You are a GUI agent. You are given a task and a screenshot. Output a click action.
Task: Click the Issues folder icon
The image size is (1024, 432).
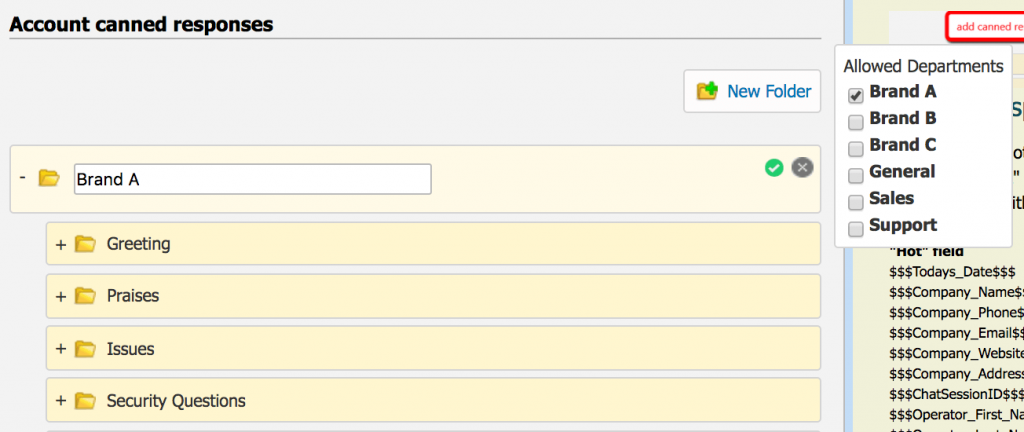point(85,350)
